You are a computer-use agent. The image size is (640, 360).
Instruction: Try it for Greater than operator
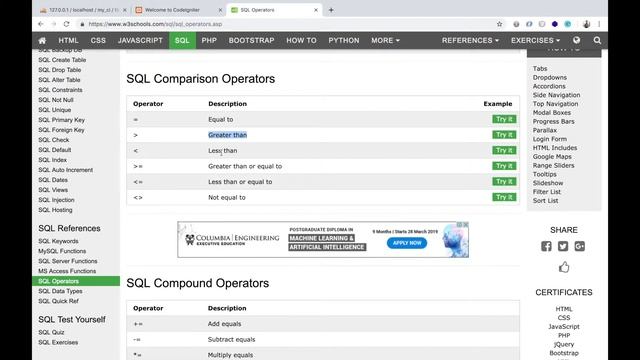(504, 135)
